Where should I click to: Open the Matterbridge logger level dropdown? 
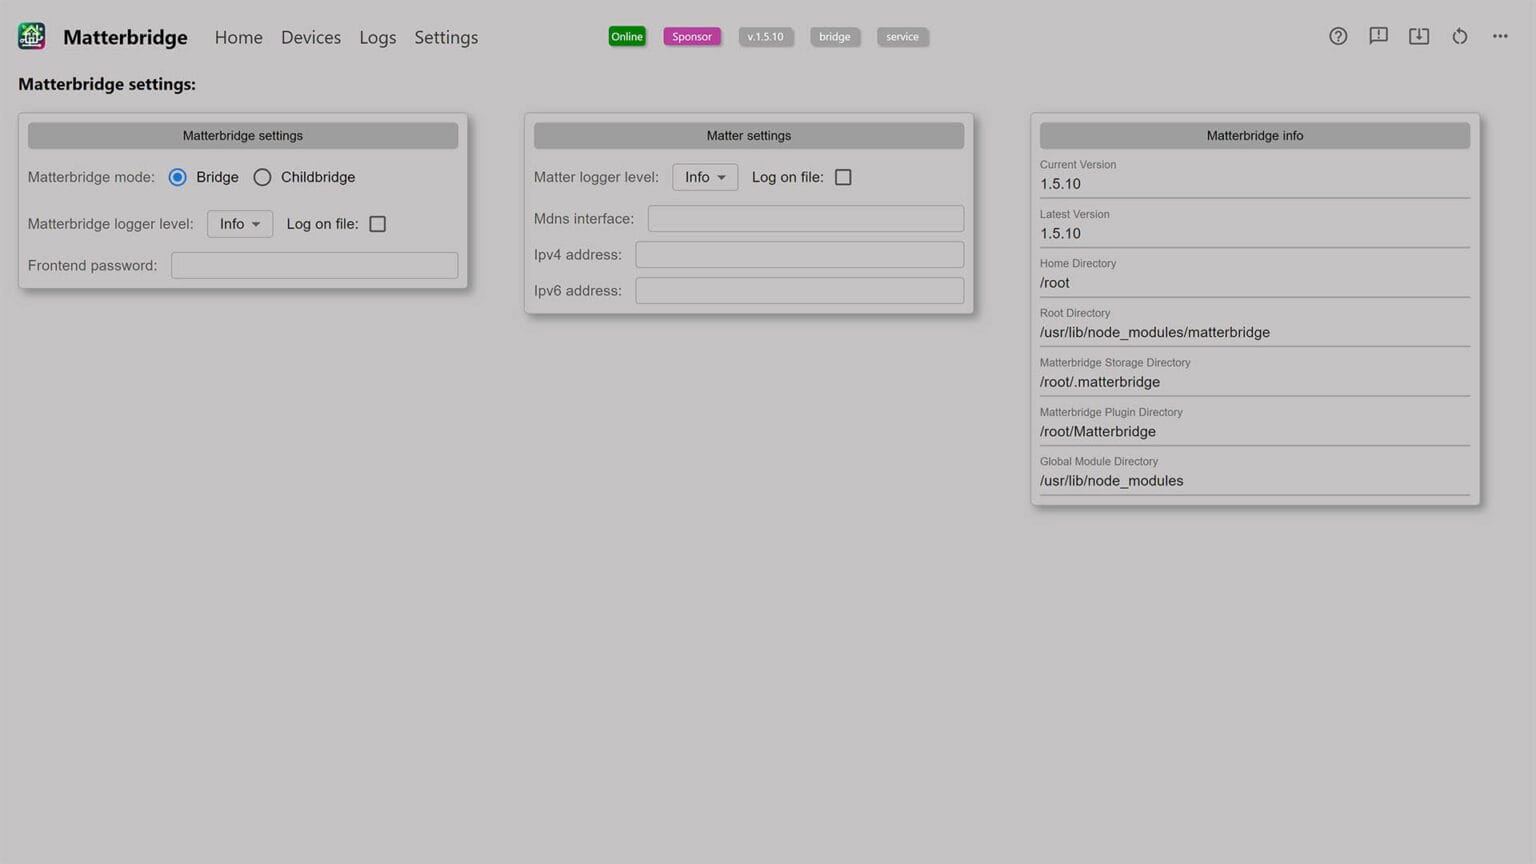point(239,223)
